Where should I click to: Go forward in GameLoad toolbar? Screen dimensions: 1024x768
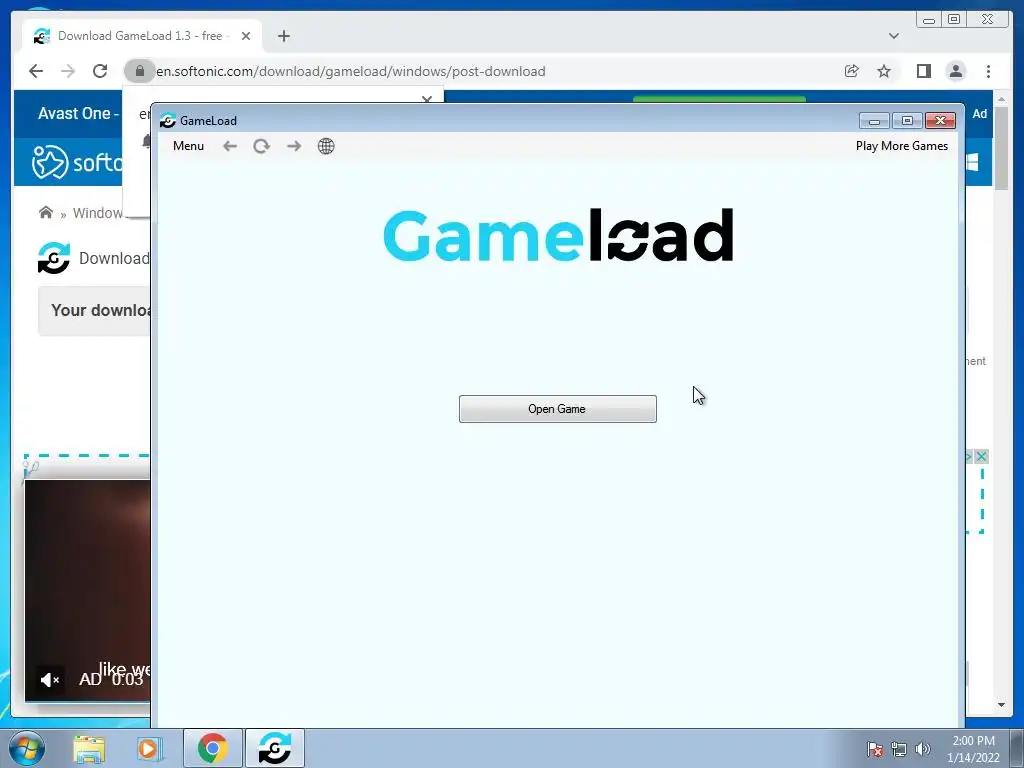click(294, 146)
